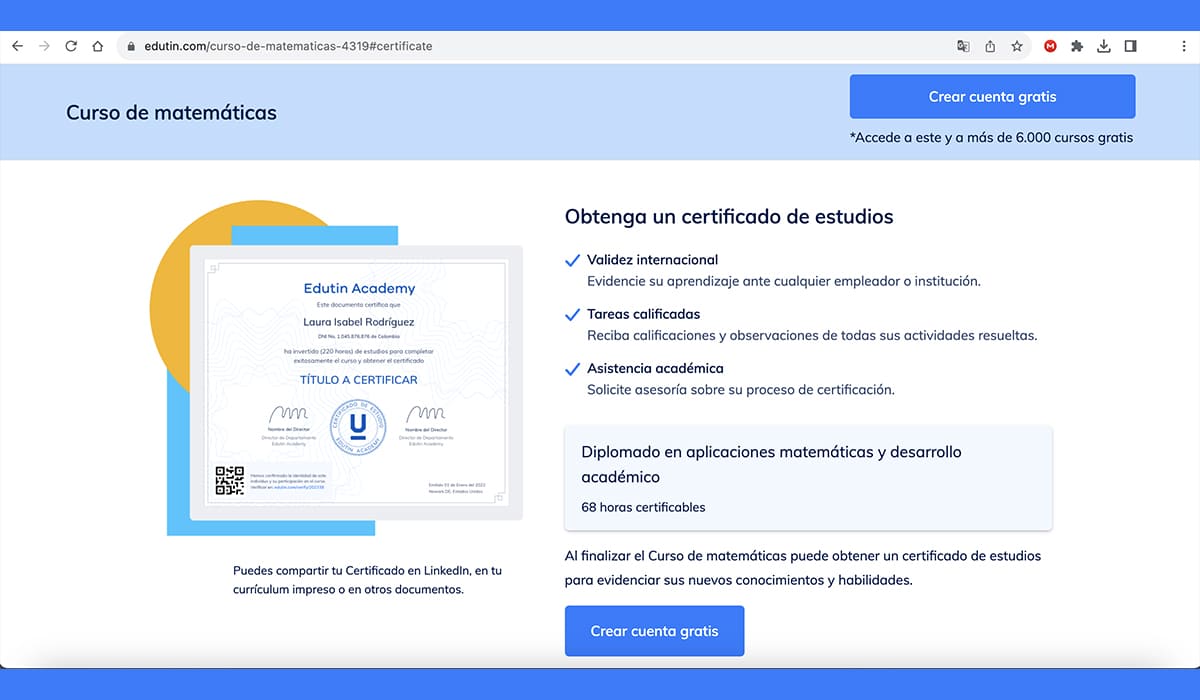Click 'Laura Isabel Rodríguez' name on certificate
The image size is (1200, 700).
358,322
